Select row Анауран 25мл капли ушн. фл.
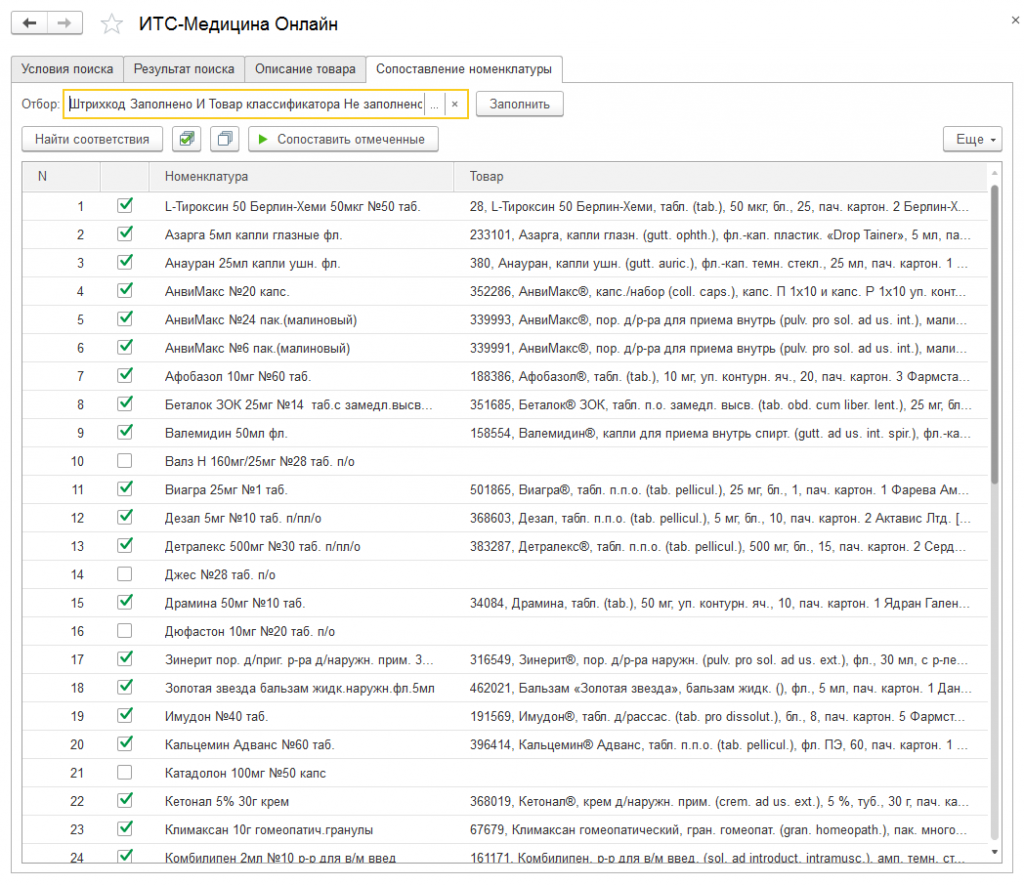1024x886 pixels. (505, 262)
